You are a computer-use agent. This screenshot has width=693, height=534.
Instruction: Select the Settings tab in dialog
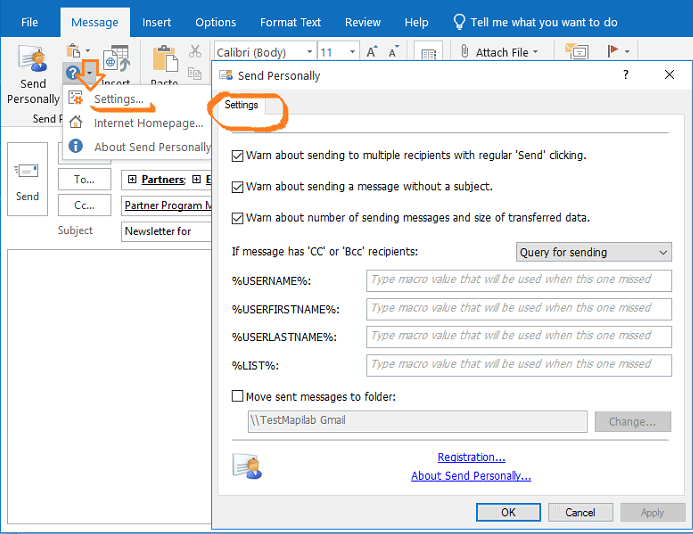(241, 105)
